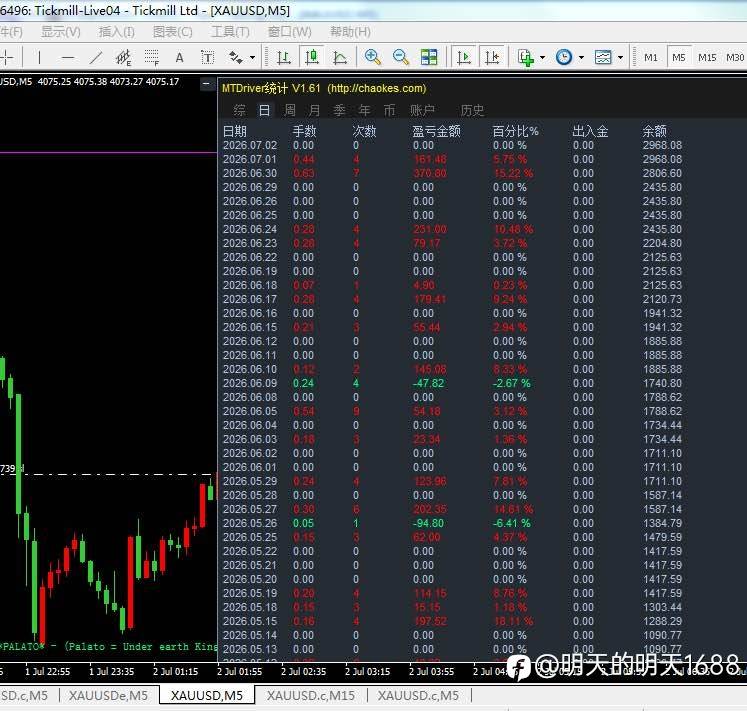The image size is (747, 711).
Task: Toggle chart shift from right edge
Action: pyautogui.click(x=492, y=58)
